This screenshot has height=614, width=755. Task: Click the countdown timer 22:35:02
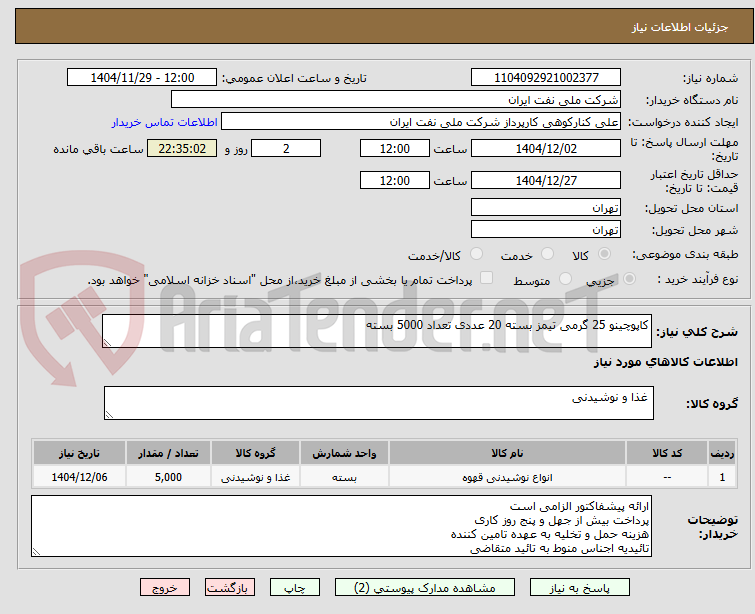(182, 148)
